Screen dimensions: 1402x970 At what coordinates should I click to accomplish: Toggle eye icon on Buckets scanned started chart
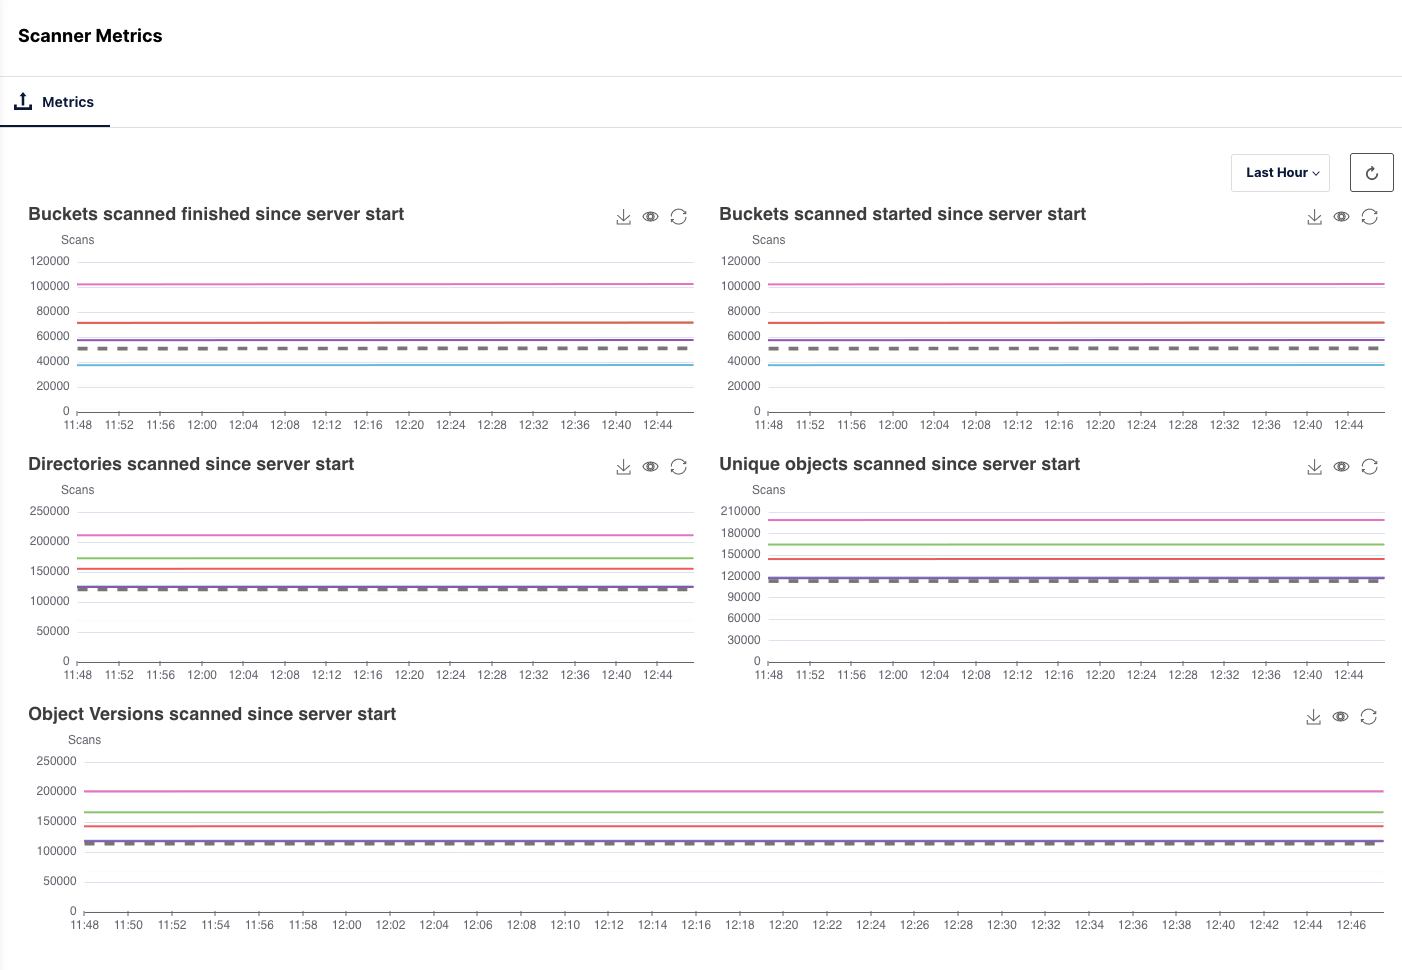click(1341, 217)
